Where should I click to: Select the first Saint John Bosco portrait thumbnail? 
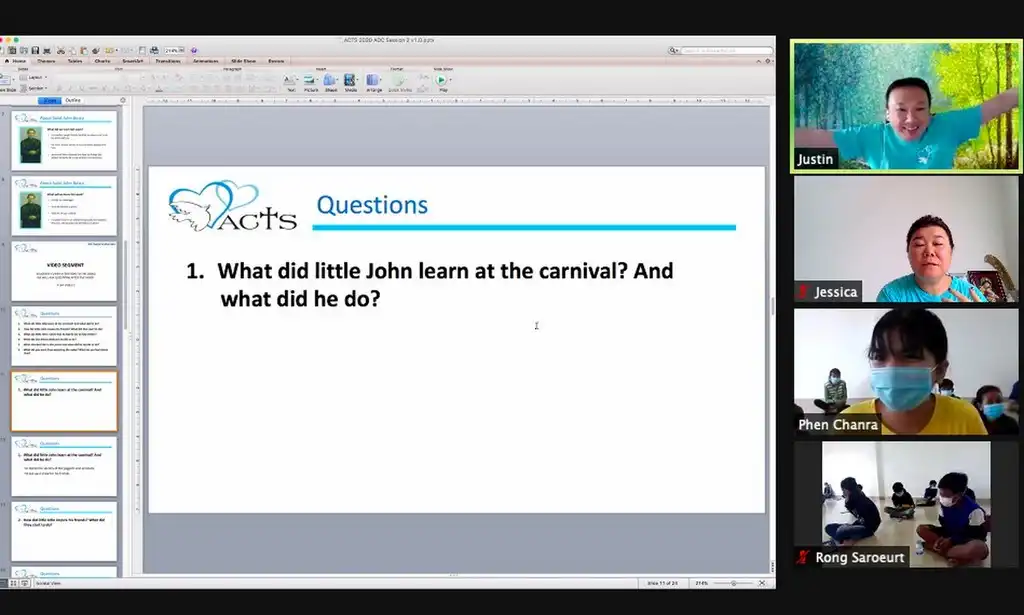point(64,140)
